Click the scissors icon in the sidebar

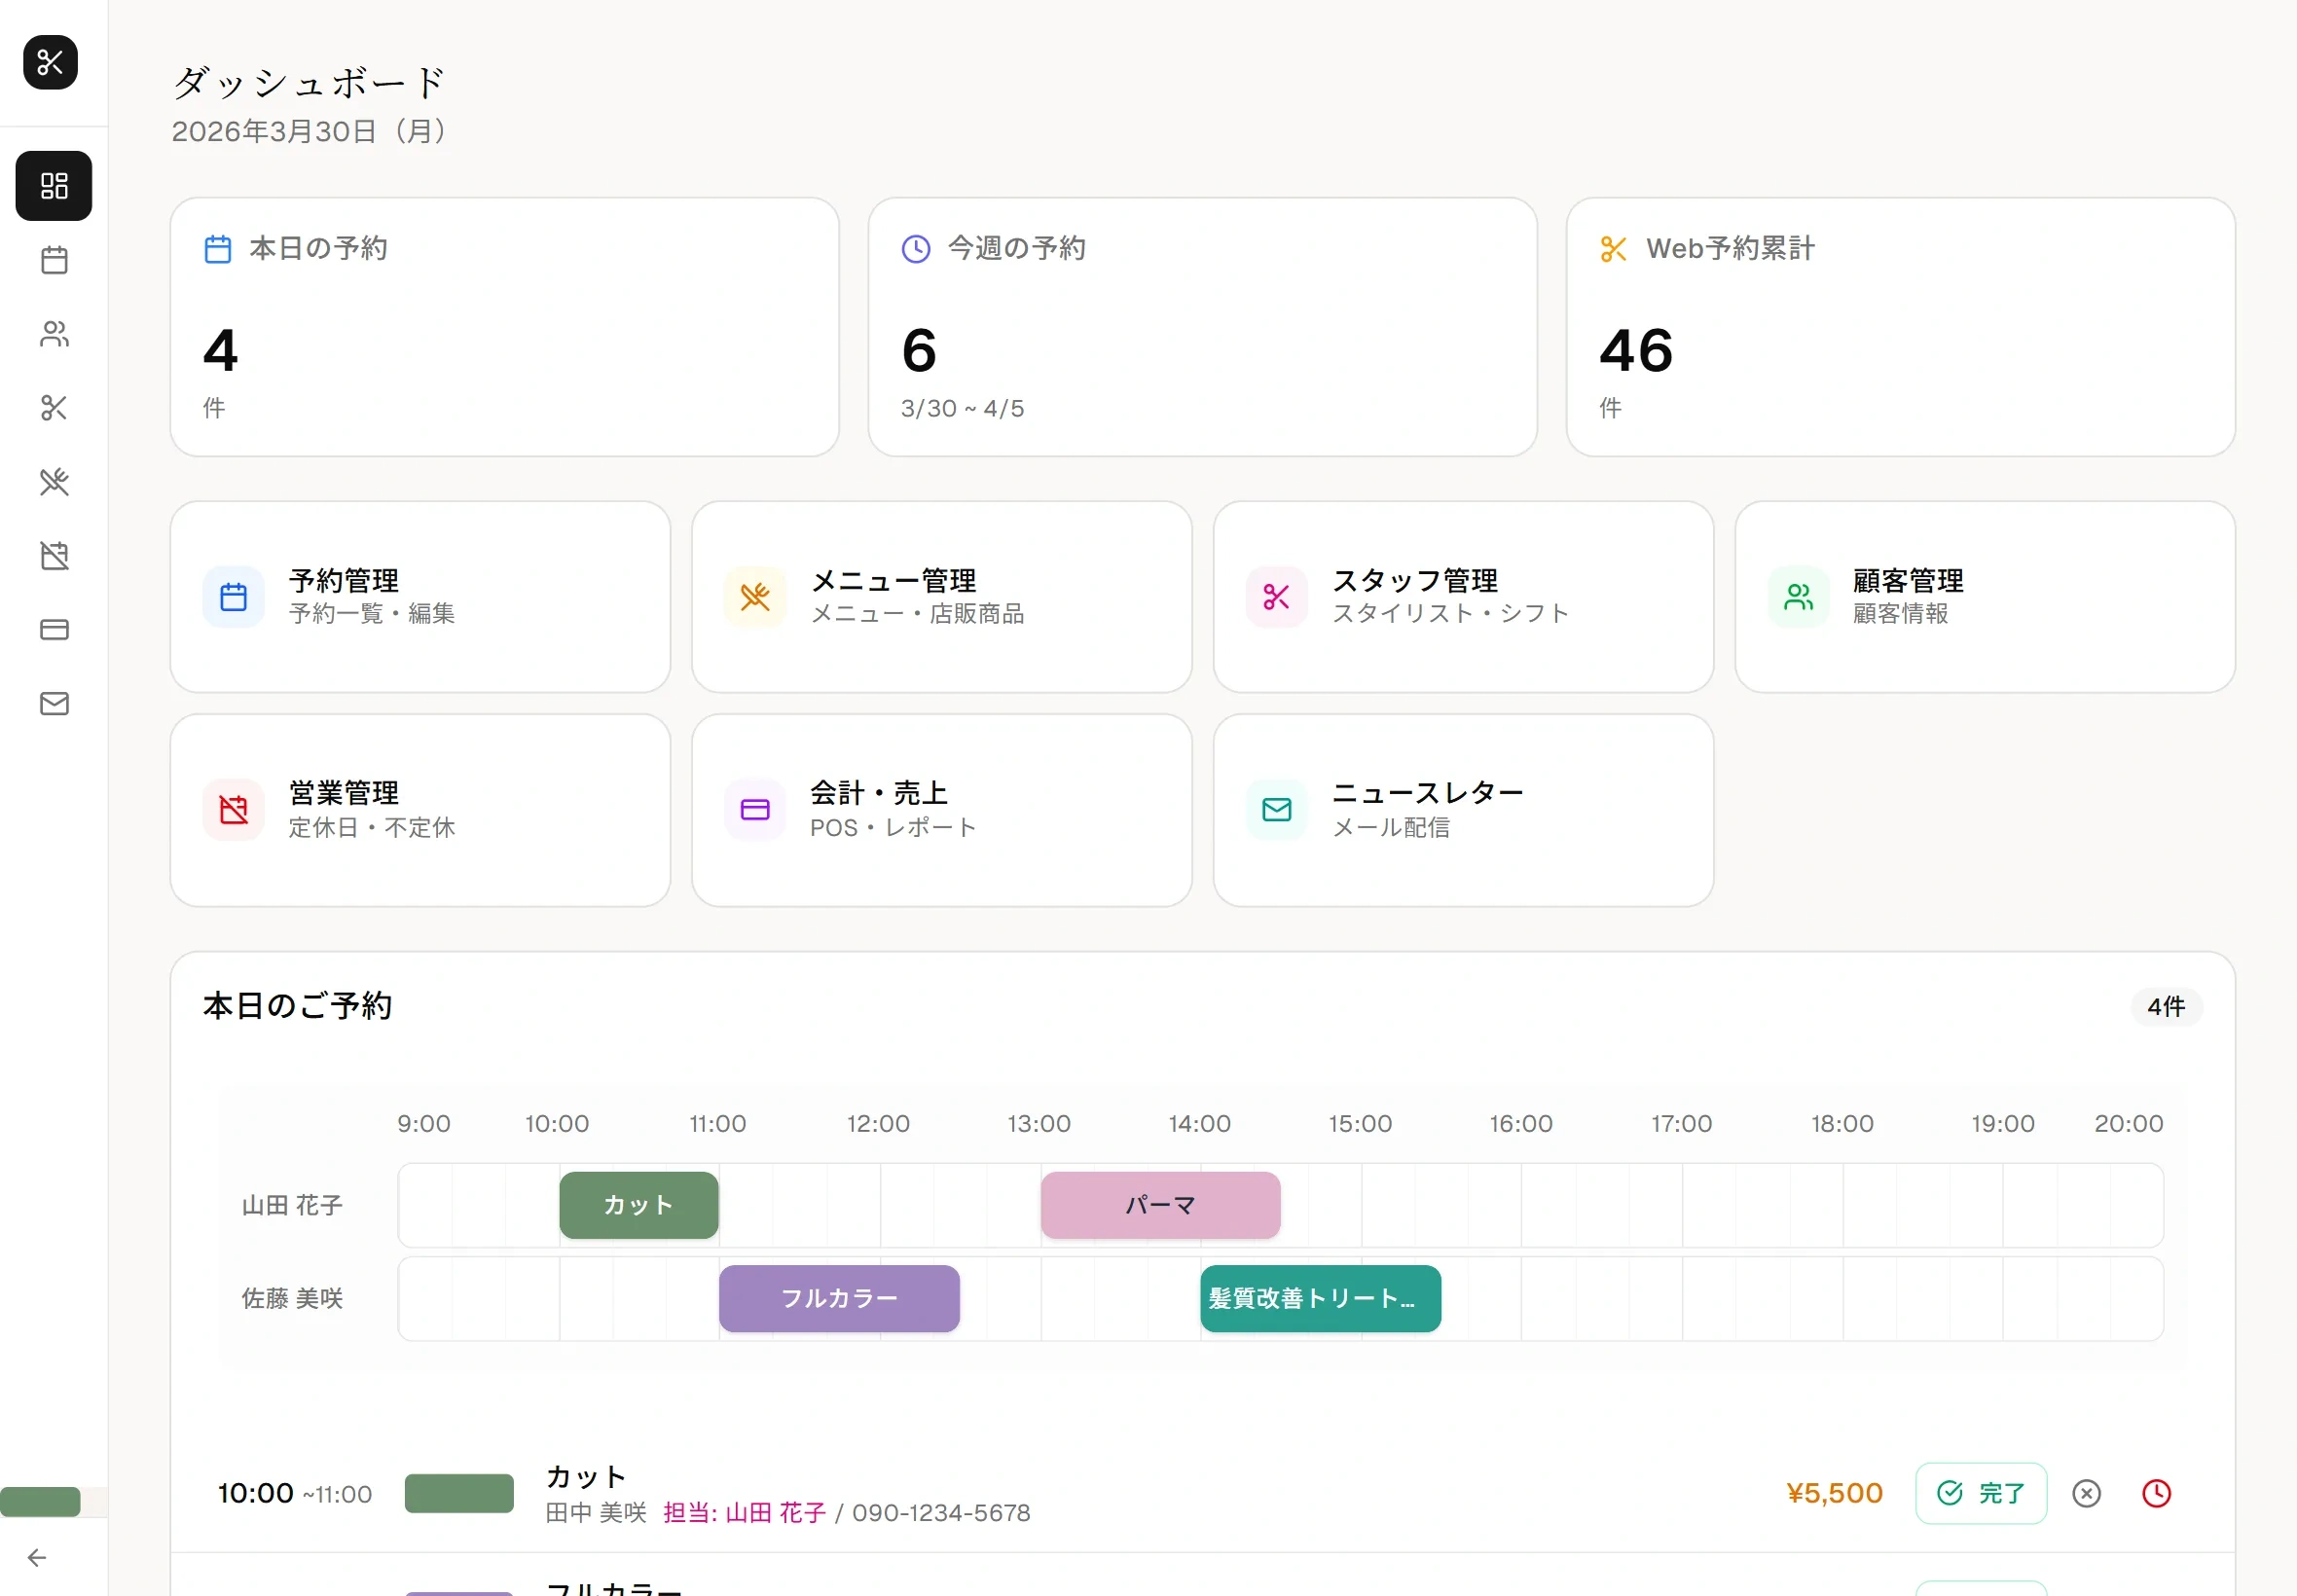tap(54, 408)
